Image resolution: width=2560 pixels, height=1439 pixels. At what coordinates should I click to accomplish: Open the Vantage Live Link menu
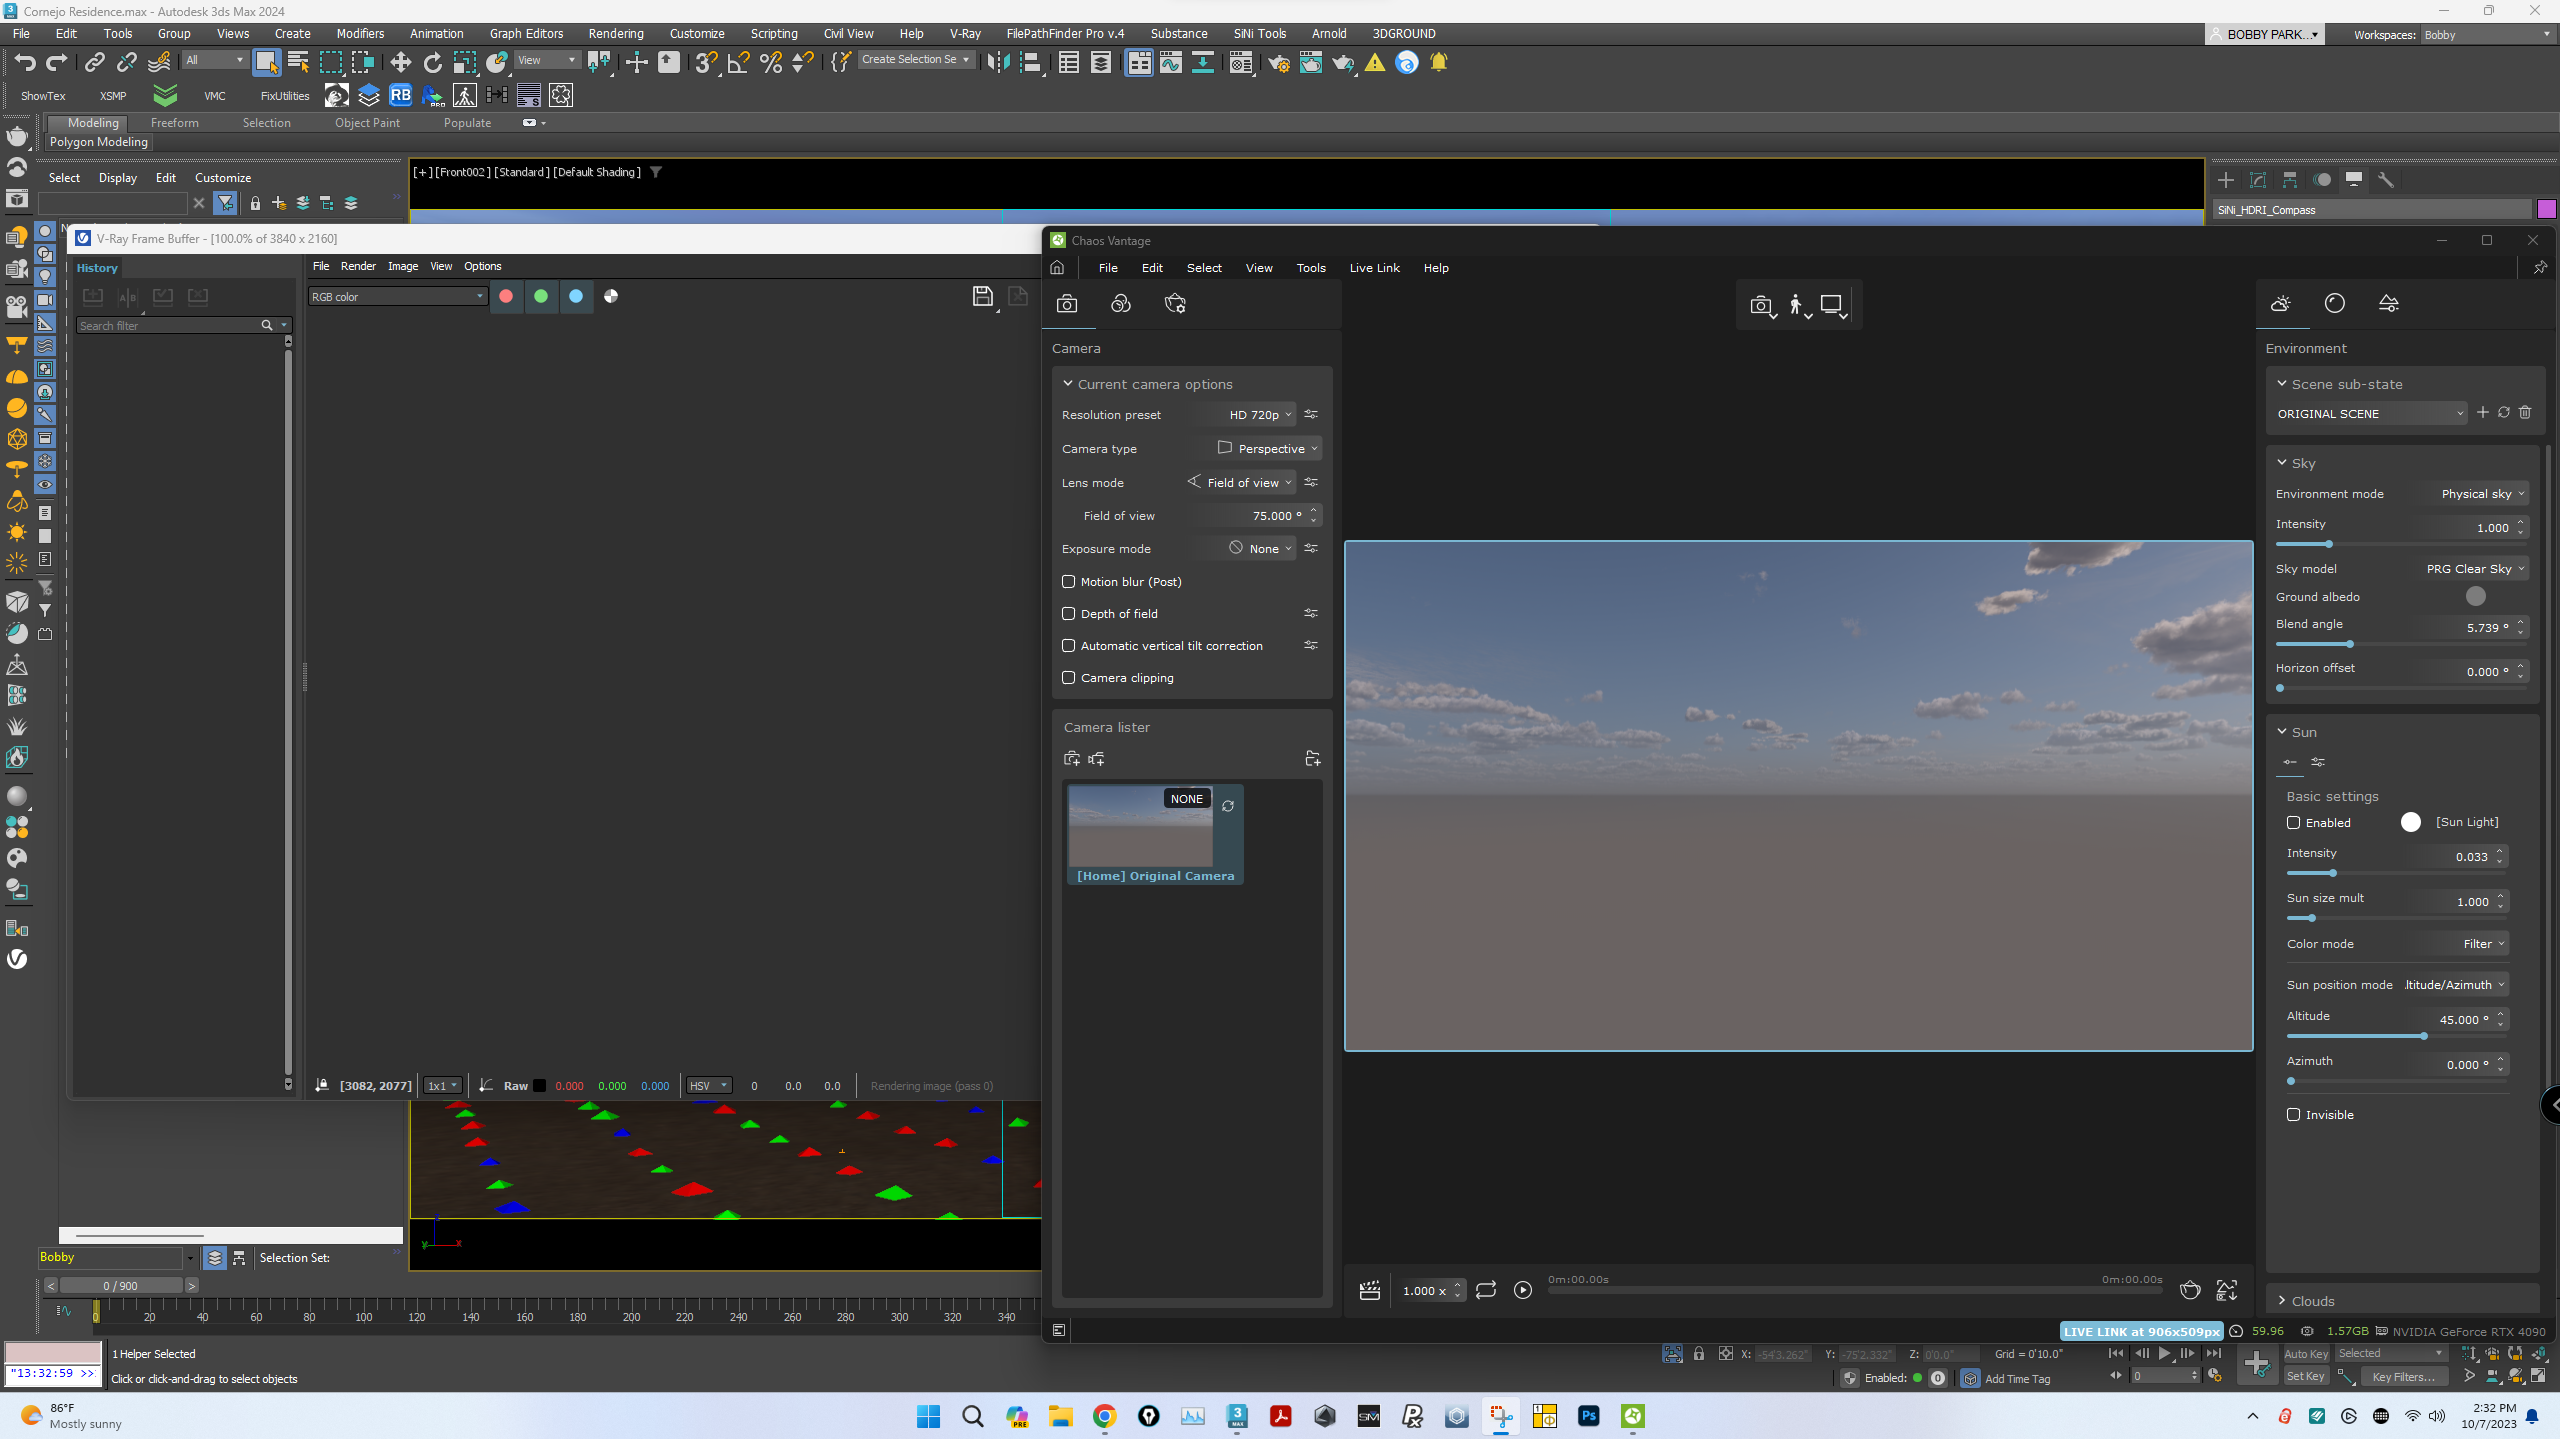1374,268
